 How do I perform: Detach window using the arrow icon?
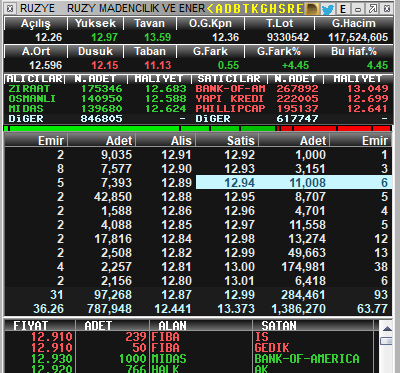pyautogui.click(x=372, y=9)
